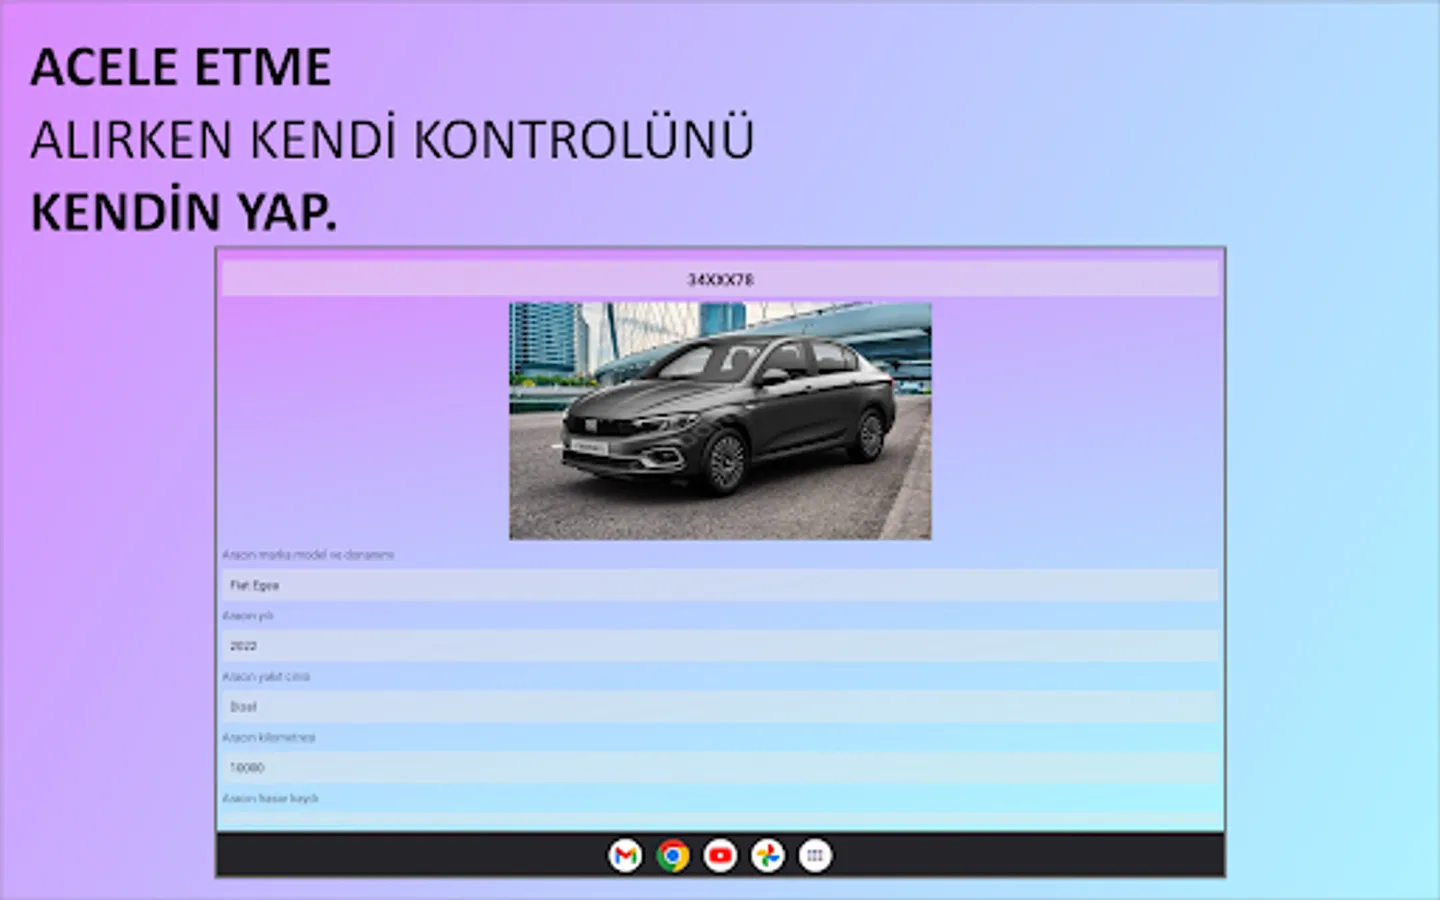Click the mileage field showing 16000

point(720,768)
